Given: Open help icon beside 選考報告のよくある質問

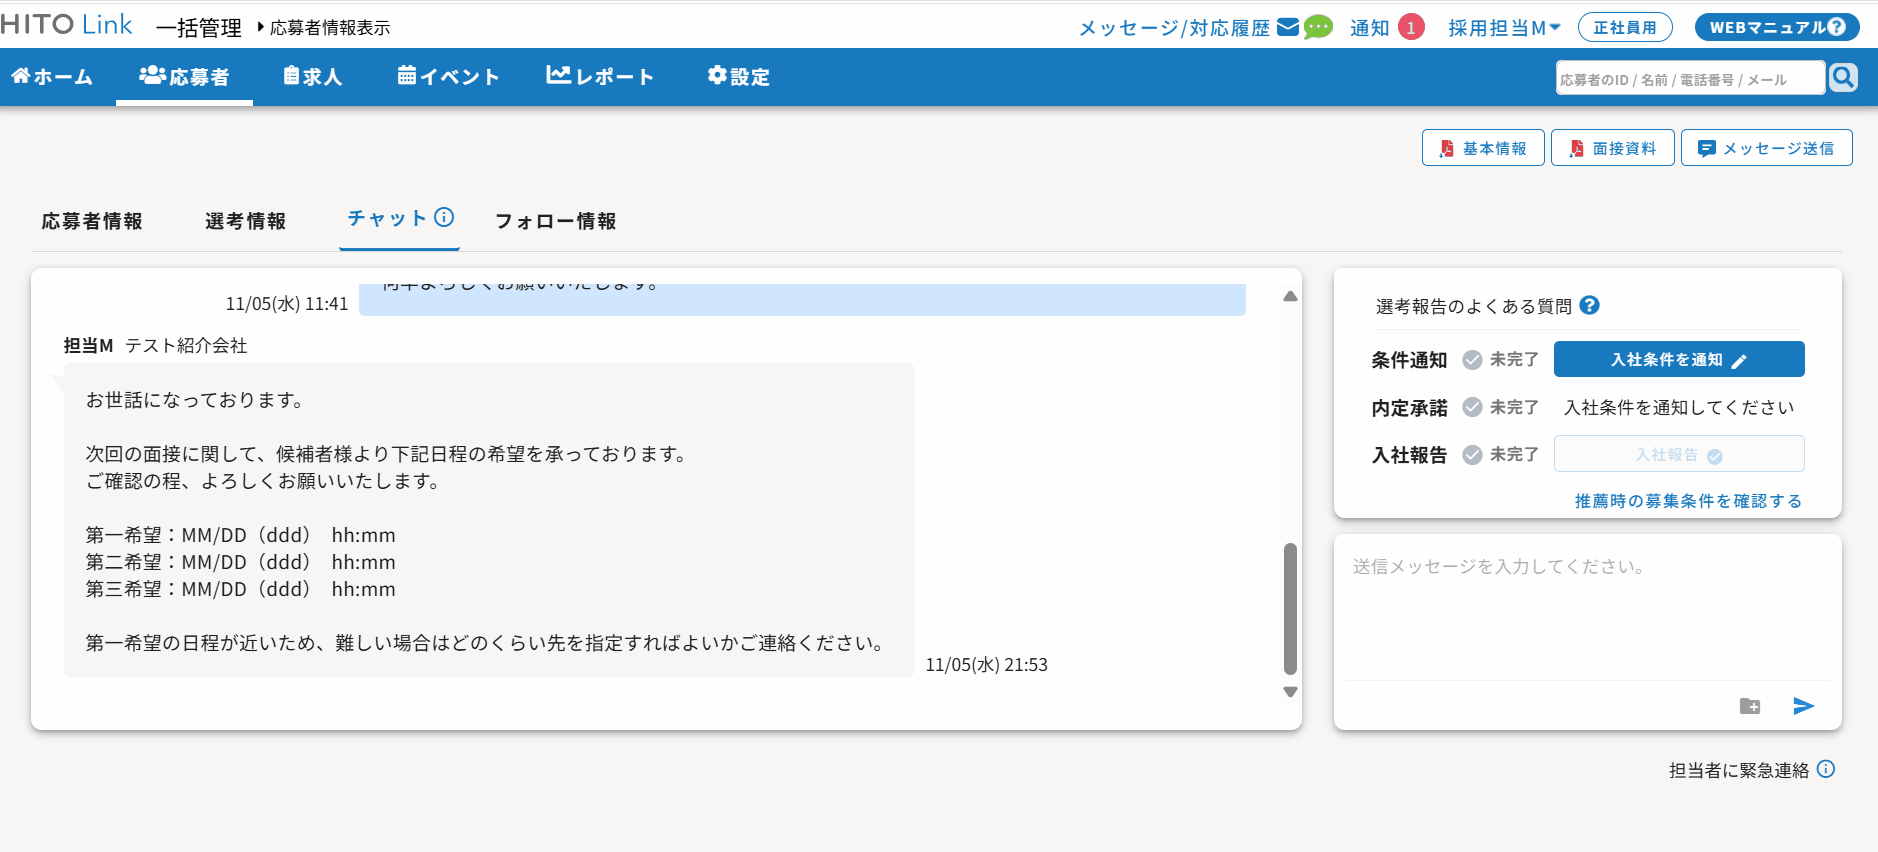Looking at the screenshot, I should (x=1589, y=305).
